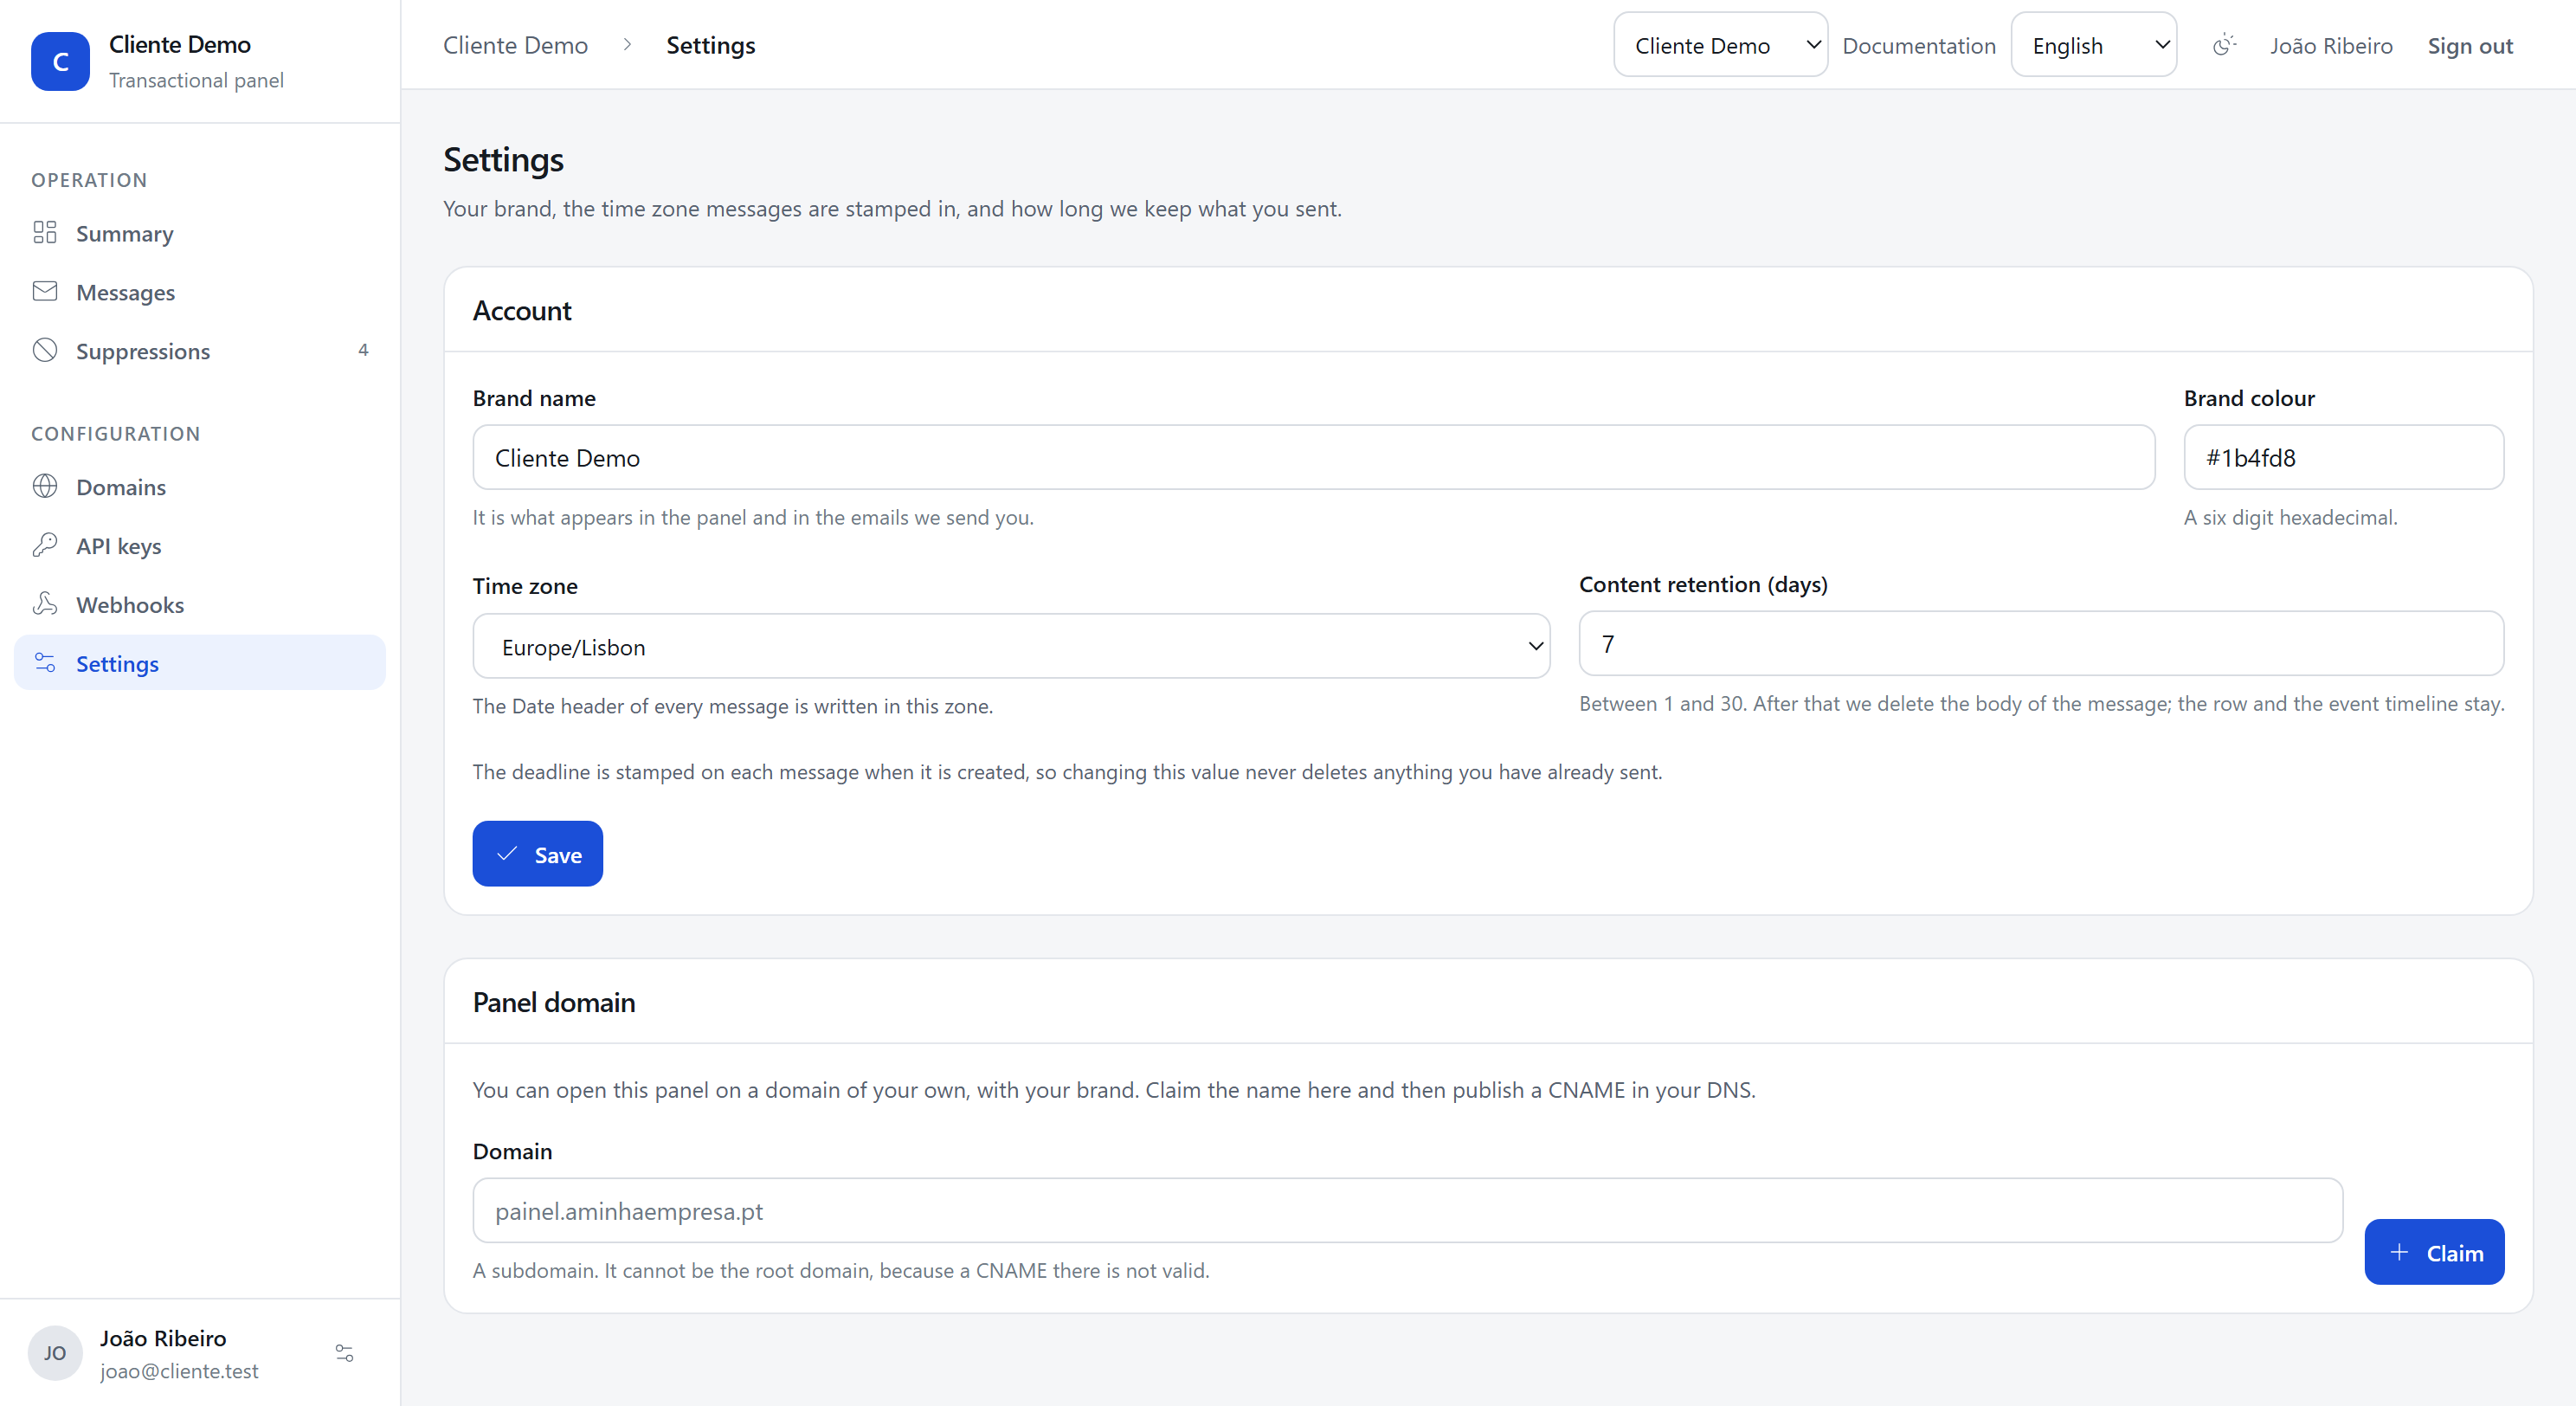Claim the panel domain

[x=2433, y=1252]
